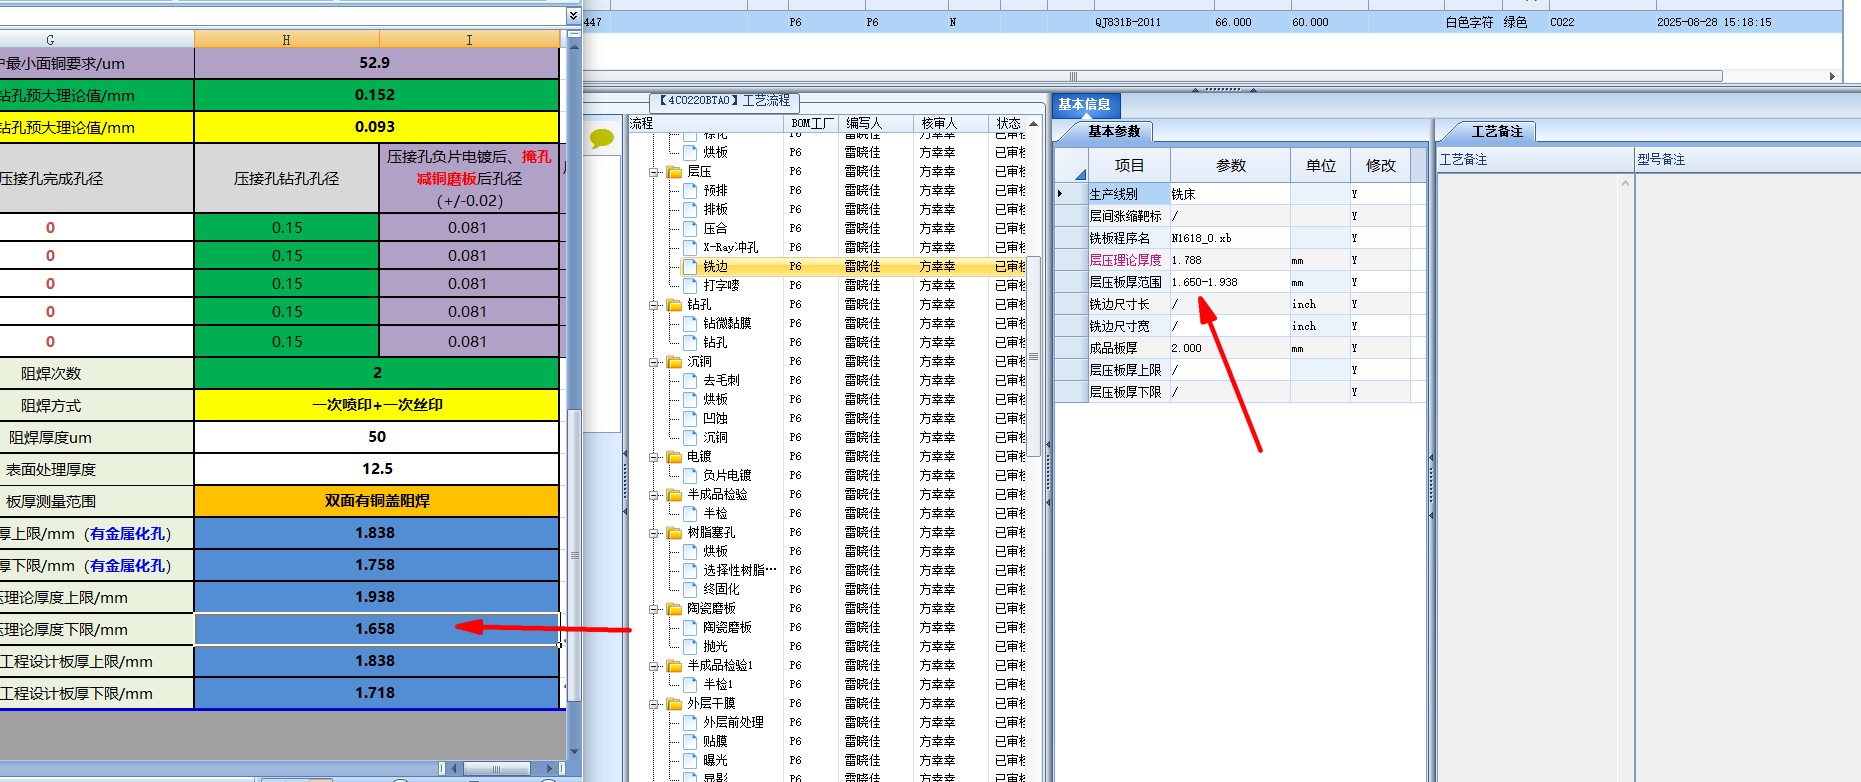The height and width of the screenshot is (782, 1861).
Task: Click document icon beside X-Ray冲孔
Action: point(690,247)
